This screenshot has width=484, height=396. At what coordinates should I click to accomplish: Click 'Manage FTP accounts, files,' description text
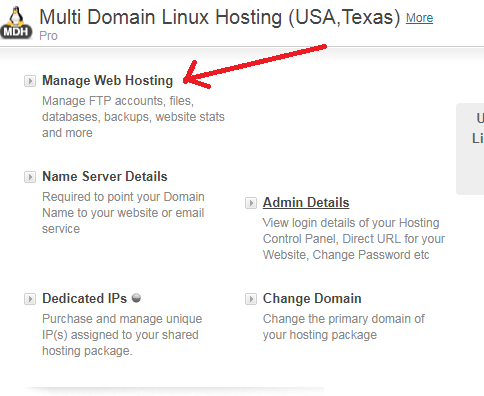(x=118, y=101)
